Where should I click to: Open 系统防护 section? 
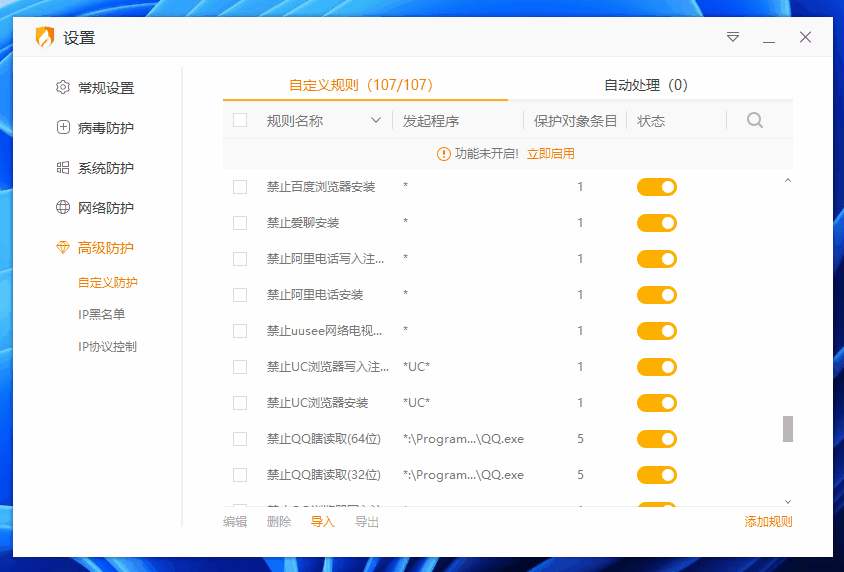click(x=106, y=168)
